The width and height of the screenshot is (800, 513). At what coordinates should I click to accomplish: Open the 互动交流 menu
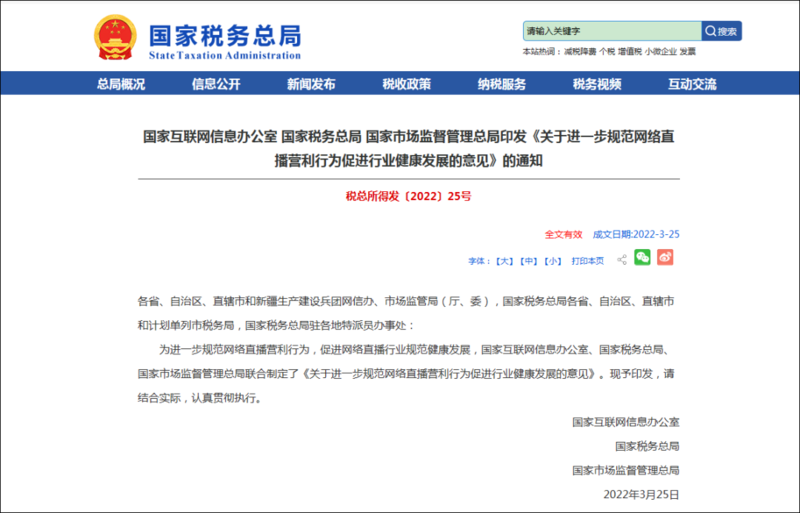point(692,84)
